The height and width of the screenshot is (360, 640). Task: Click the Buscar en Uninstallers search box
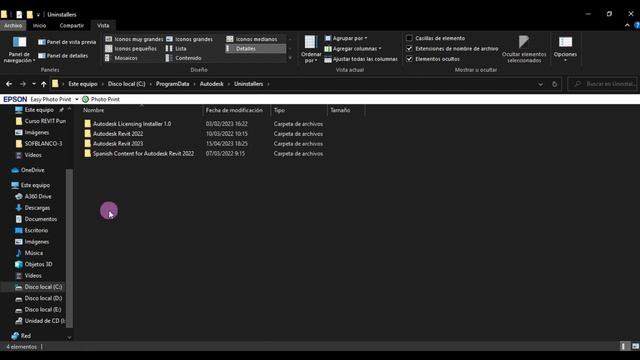click(602, 84)
